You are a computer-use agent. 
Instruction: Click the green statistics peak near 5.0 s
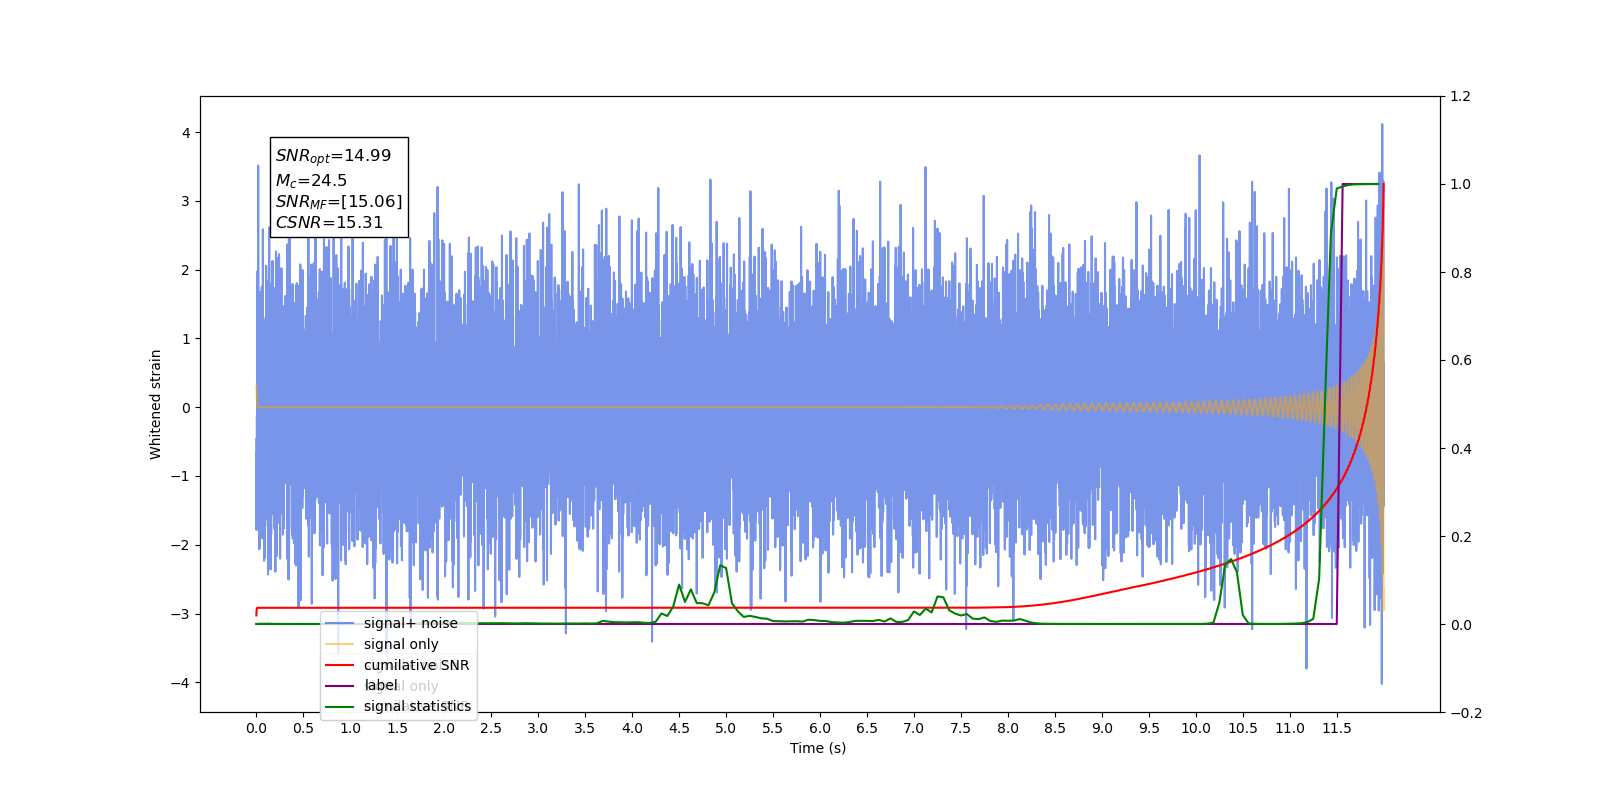721,567
